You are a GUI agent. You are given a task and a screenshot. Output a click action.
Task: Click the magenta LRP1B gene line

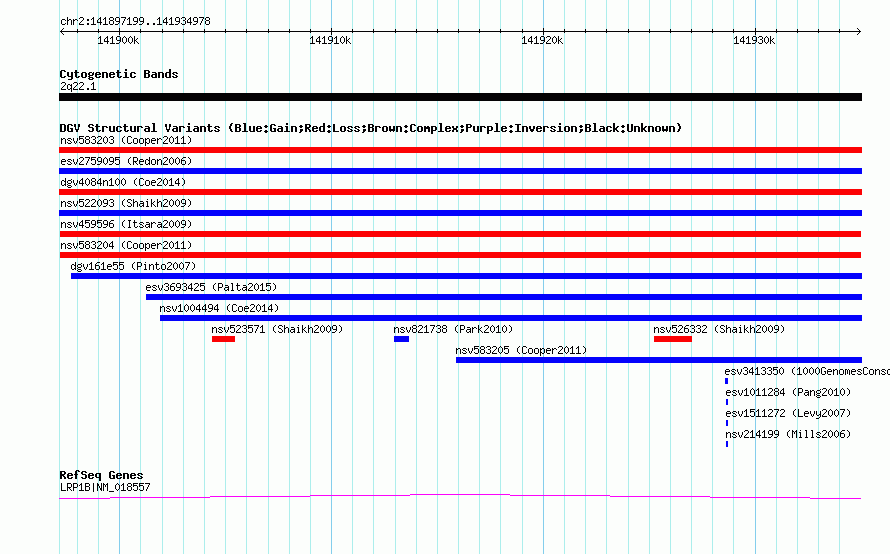[460, 497]
